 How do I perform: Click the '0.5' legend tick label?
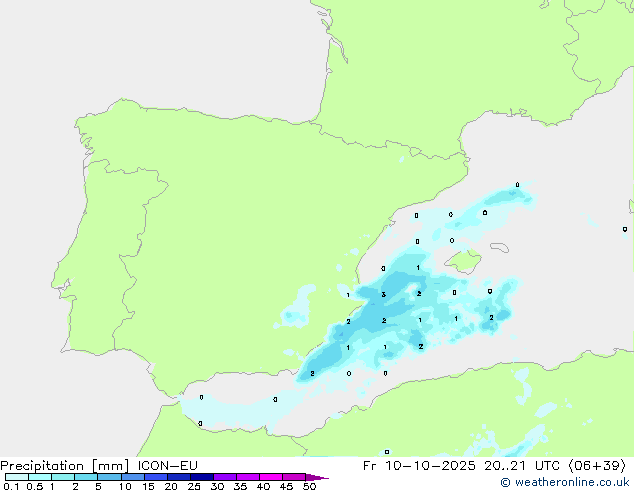[x=34, y=486]
